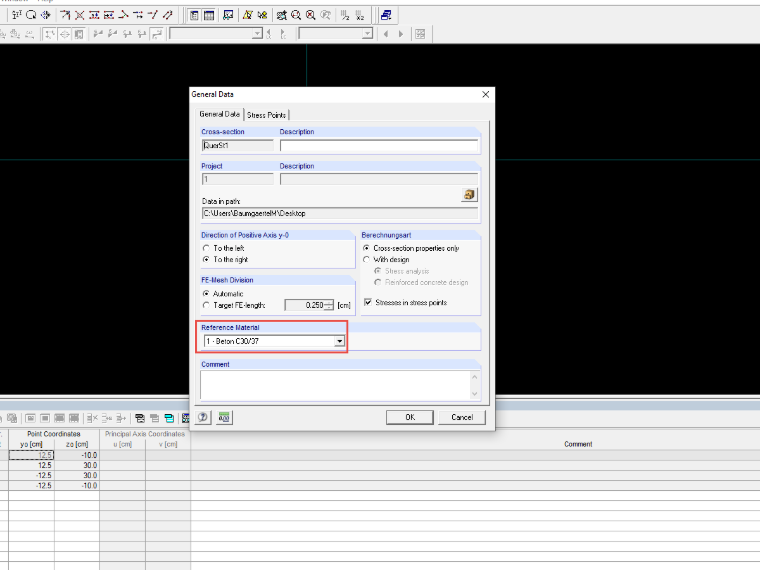Click the delete row icon in table toolbar
This screenshot has height=570, width=760.
coord(92,418)
